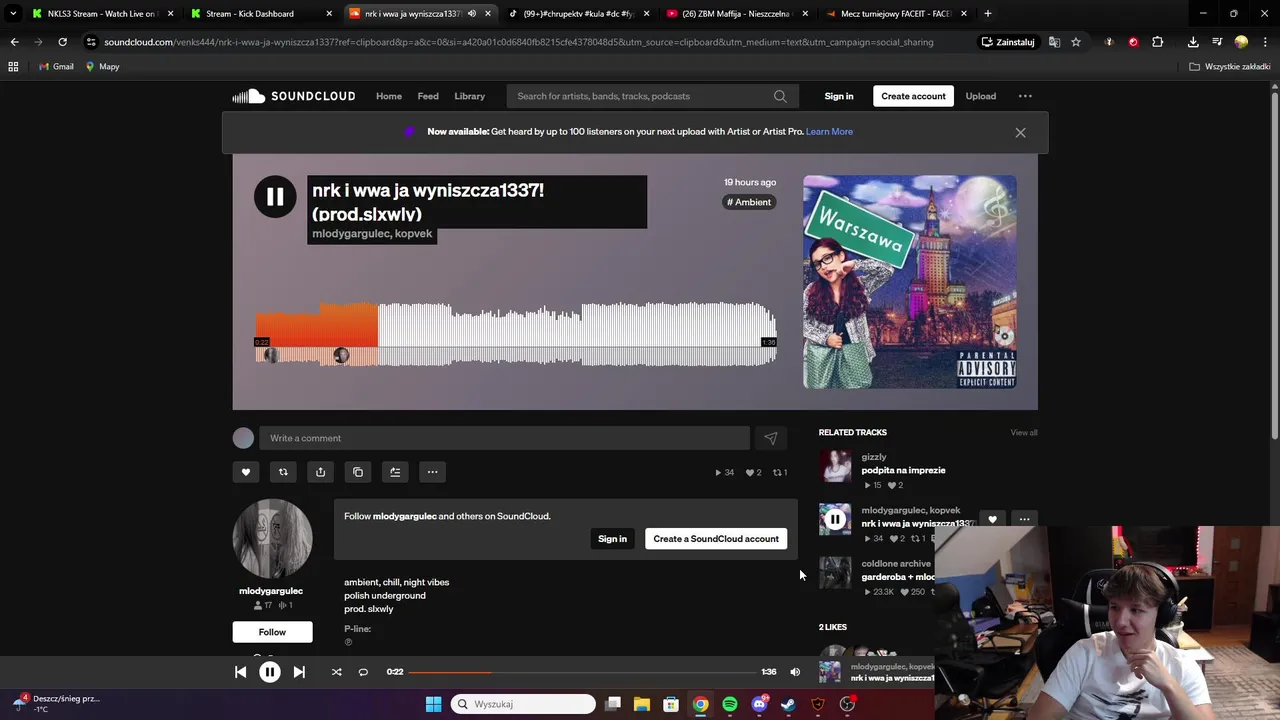Open browser downloads
This screenshot has width=1280, height=720.
[x=1193, y=42]
